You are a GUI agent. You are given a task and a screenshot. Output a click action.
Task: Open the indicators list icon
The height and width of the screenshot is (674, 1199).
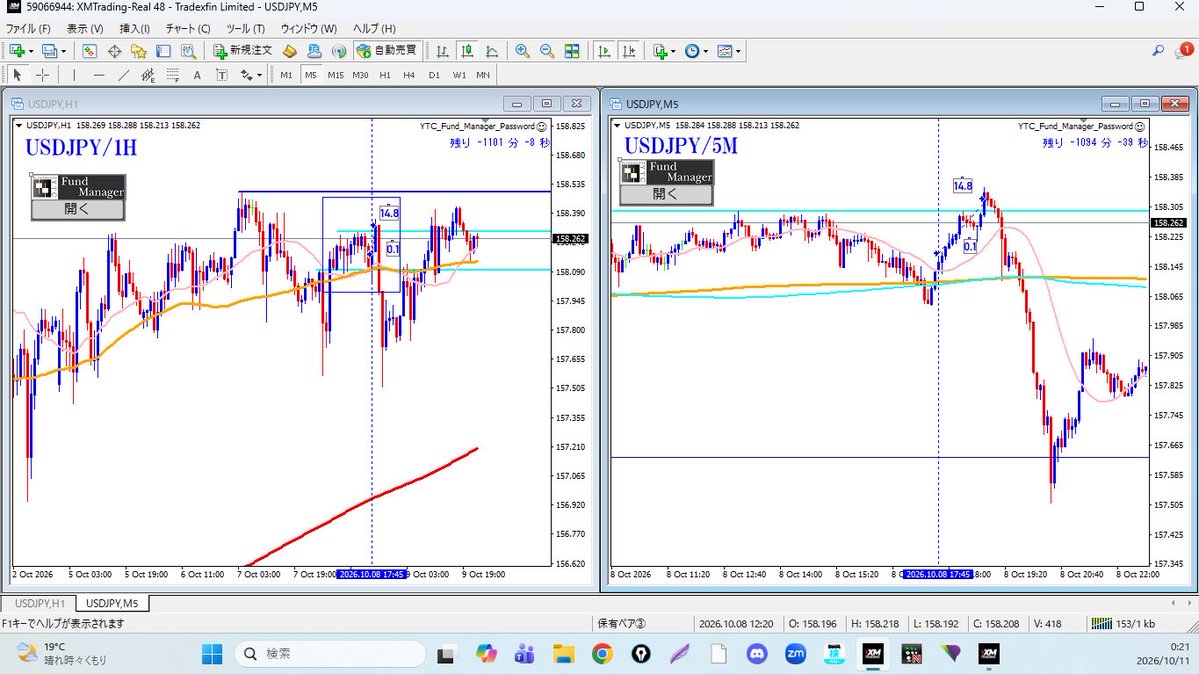pyautogui.click(x=661, y=51)
